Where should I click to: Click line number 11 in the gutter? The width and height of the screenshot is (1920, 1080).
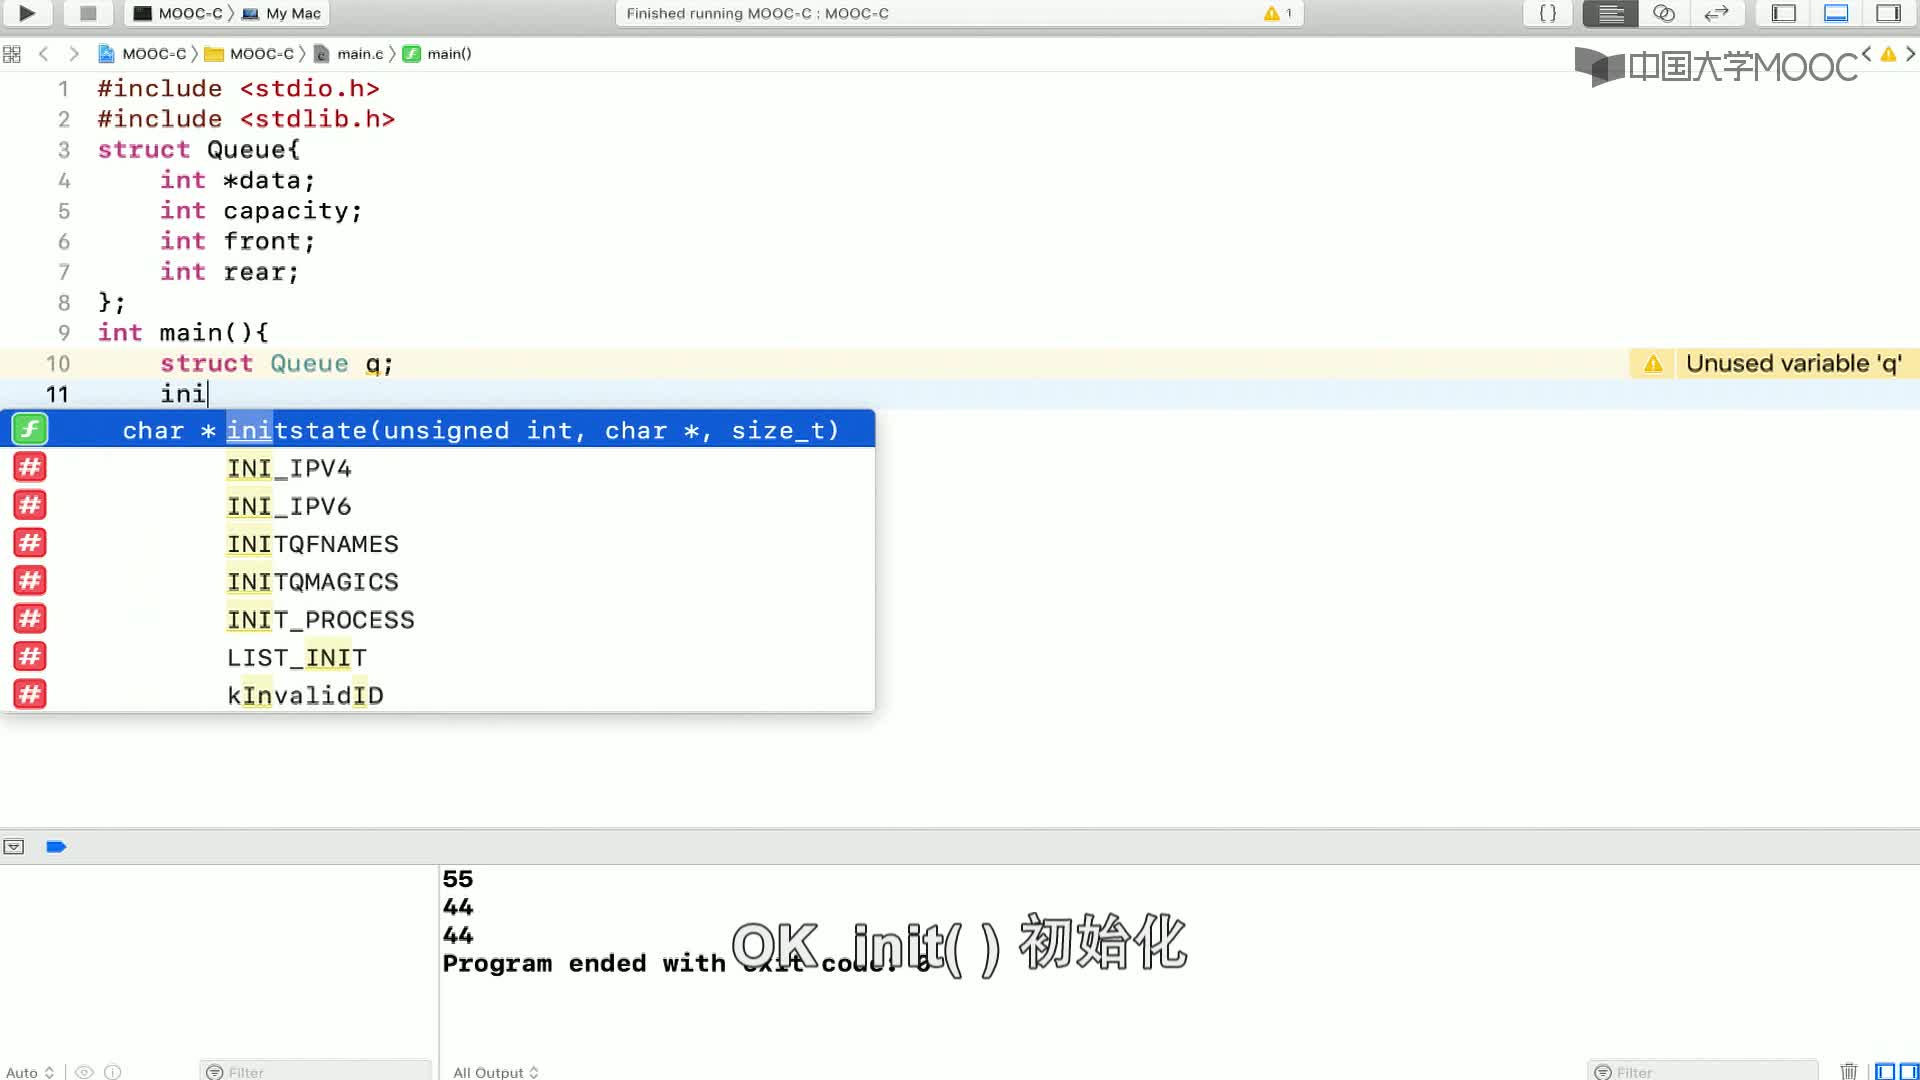[57, 394]
